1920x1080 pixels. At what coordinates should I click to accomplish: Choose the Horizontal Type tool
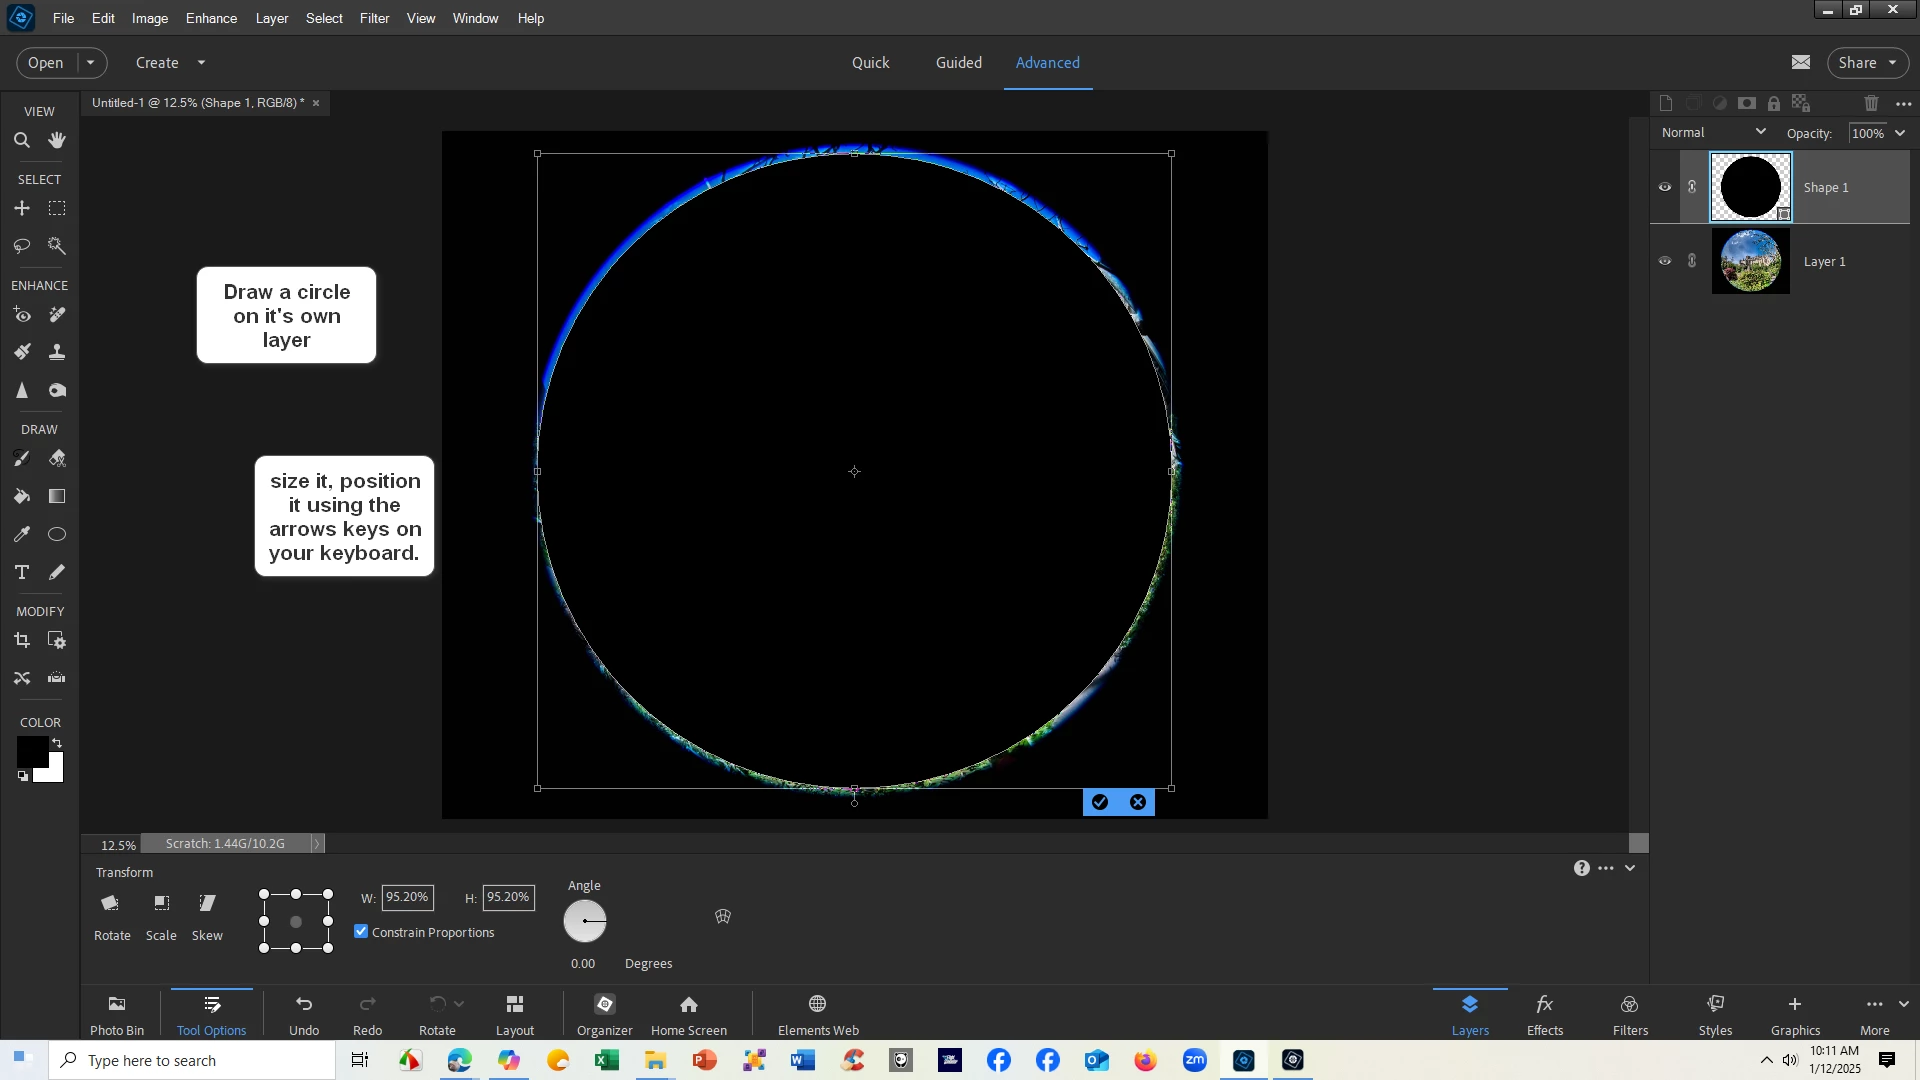point(21,573)
